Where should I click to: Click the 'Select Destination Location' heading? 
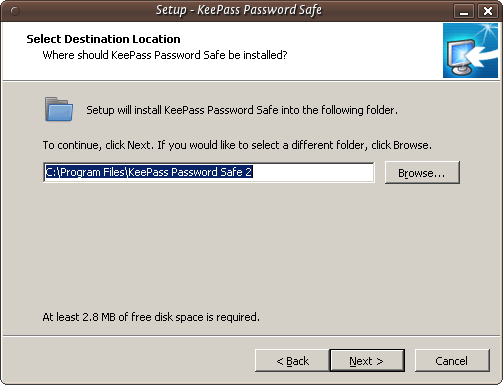[103, 39]
